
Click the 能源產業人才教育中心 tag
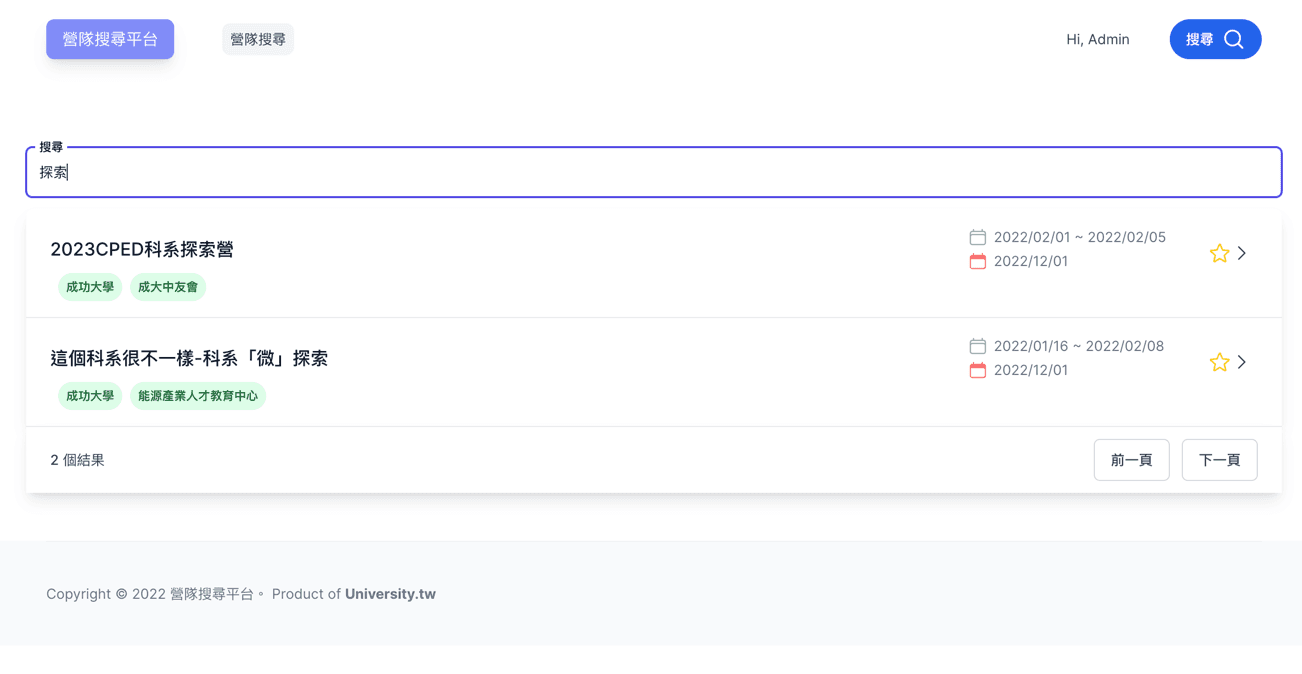coord(198,396)
